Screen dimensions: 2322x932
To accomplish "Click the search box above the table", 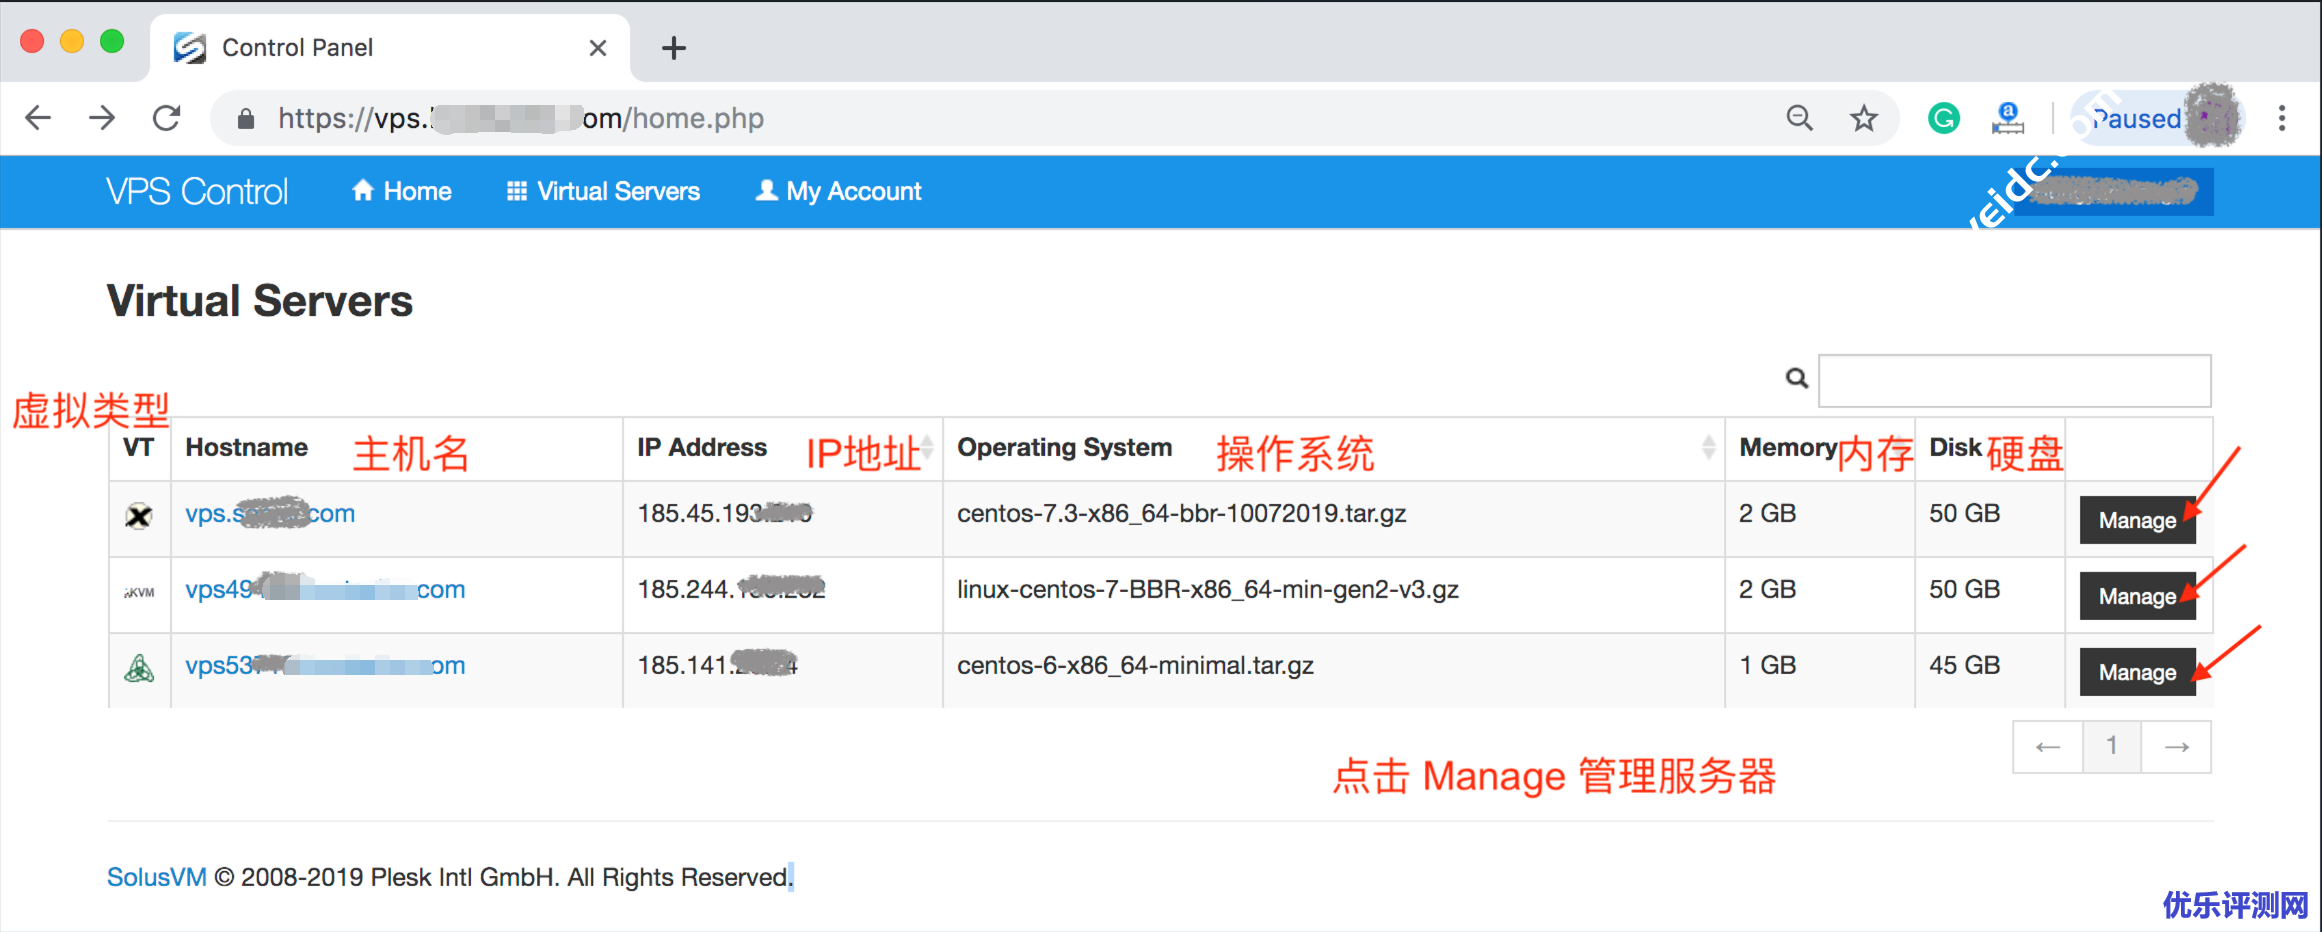I will pyautogui.click(x=2014, y=380).
